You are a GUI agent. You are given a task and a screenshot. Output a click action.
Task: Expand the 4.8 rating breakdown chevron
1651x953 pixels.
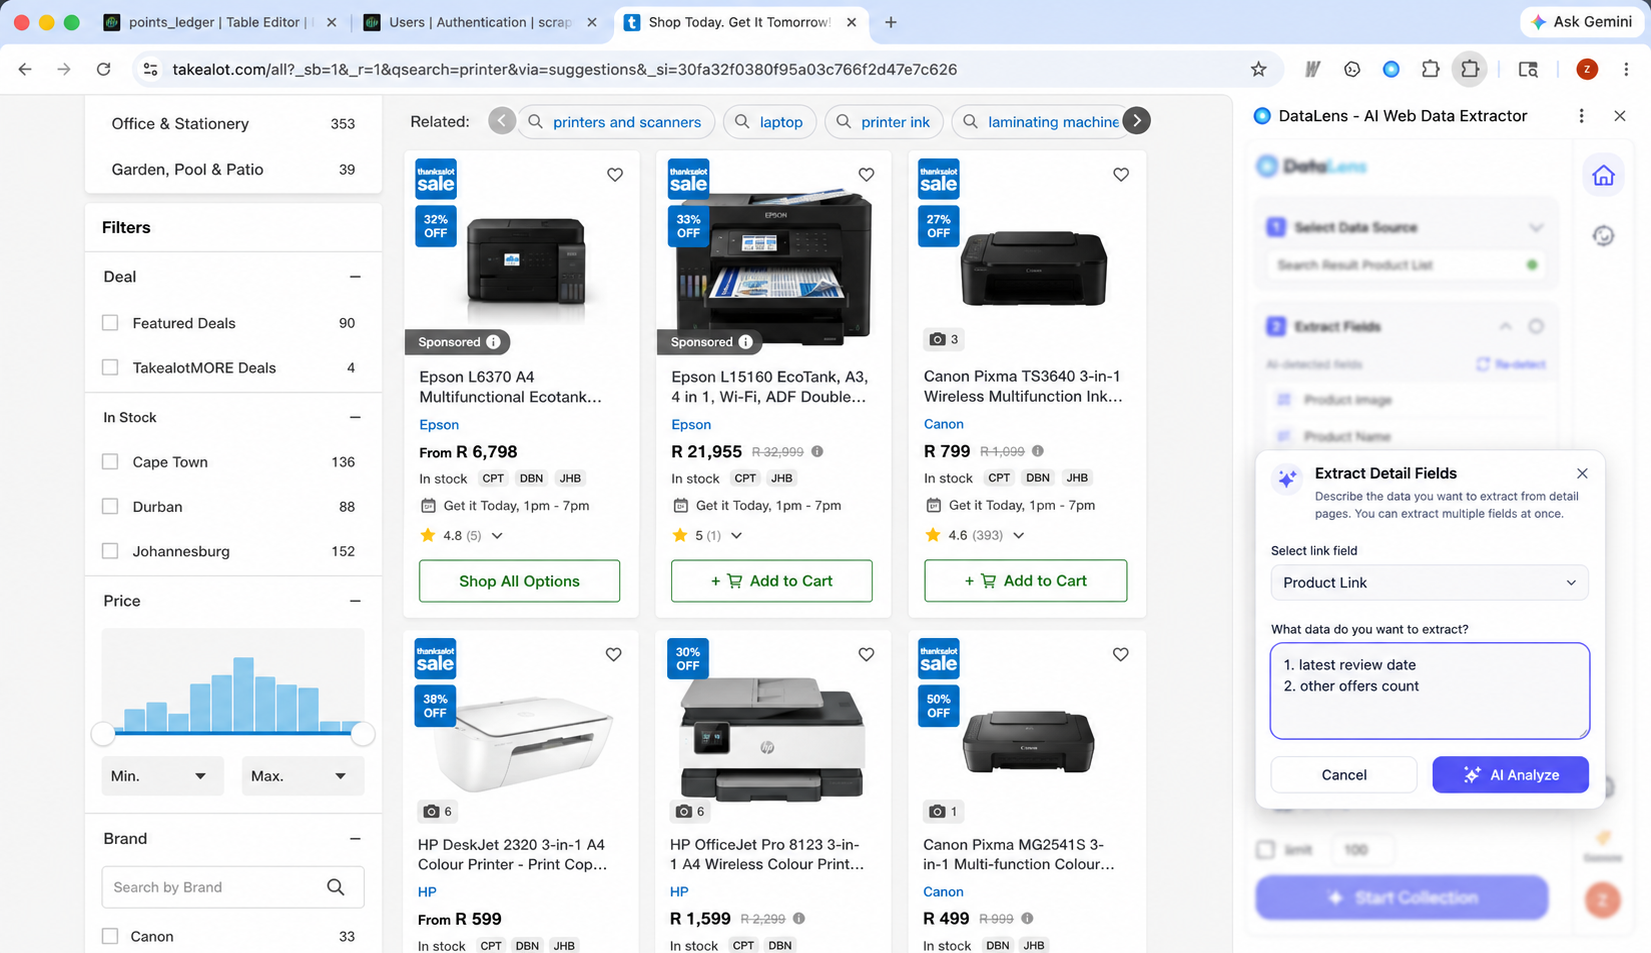(x=497, y=536)
